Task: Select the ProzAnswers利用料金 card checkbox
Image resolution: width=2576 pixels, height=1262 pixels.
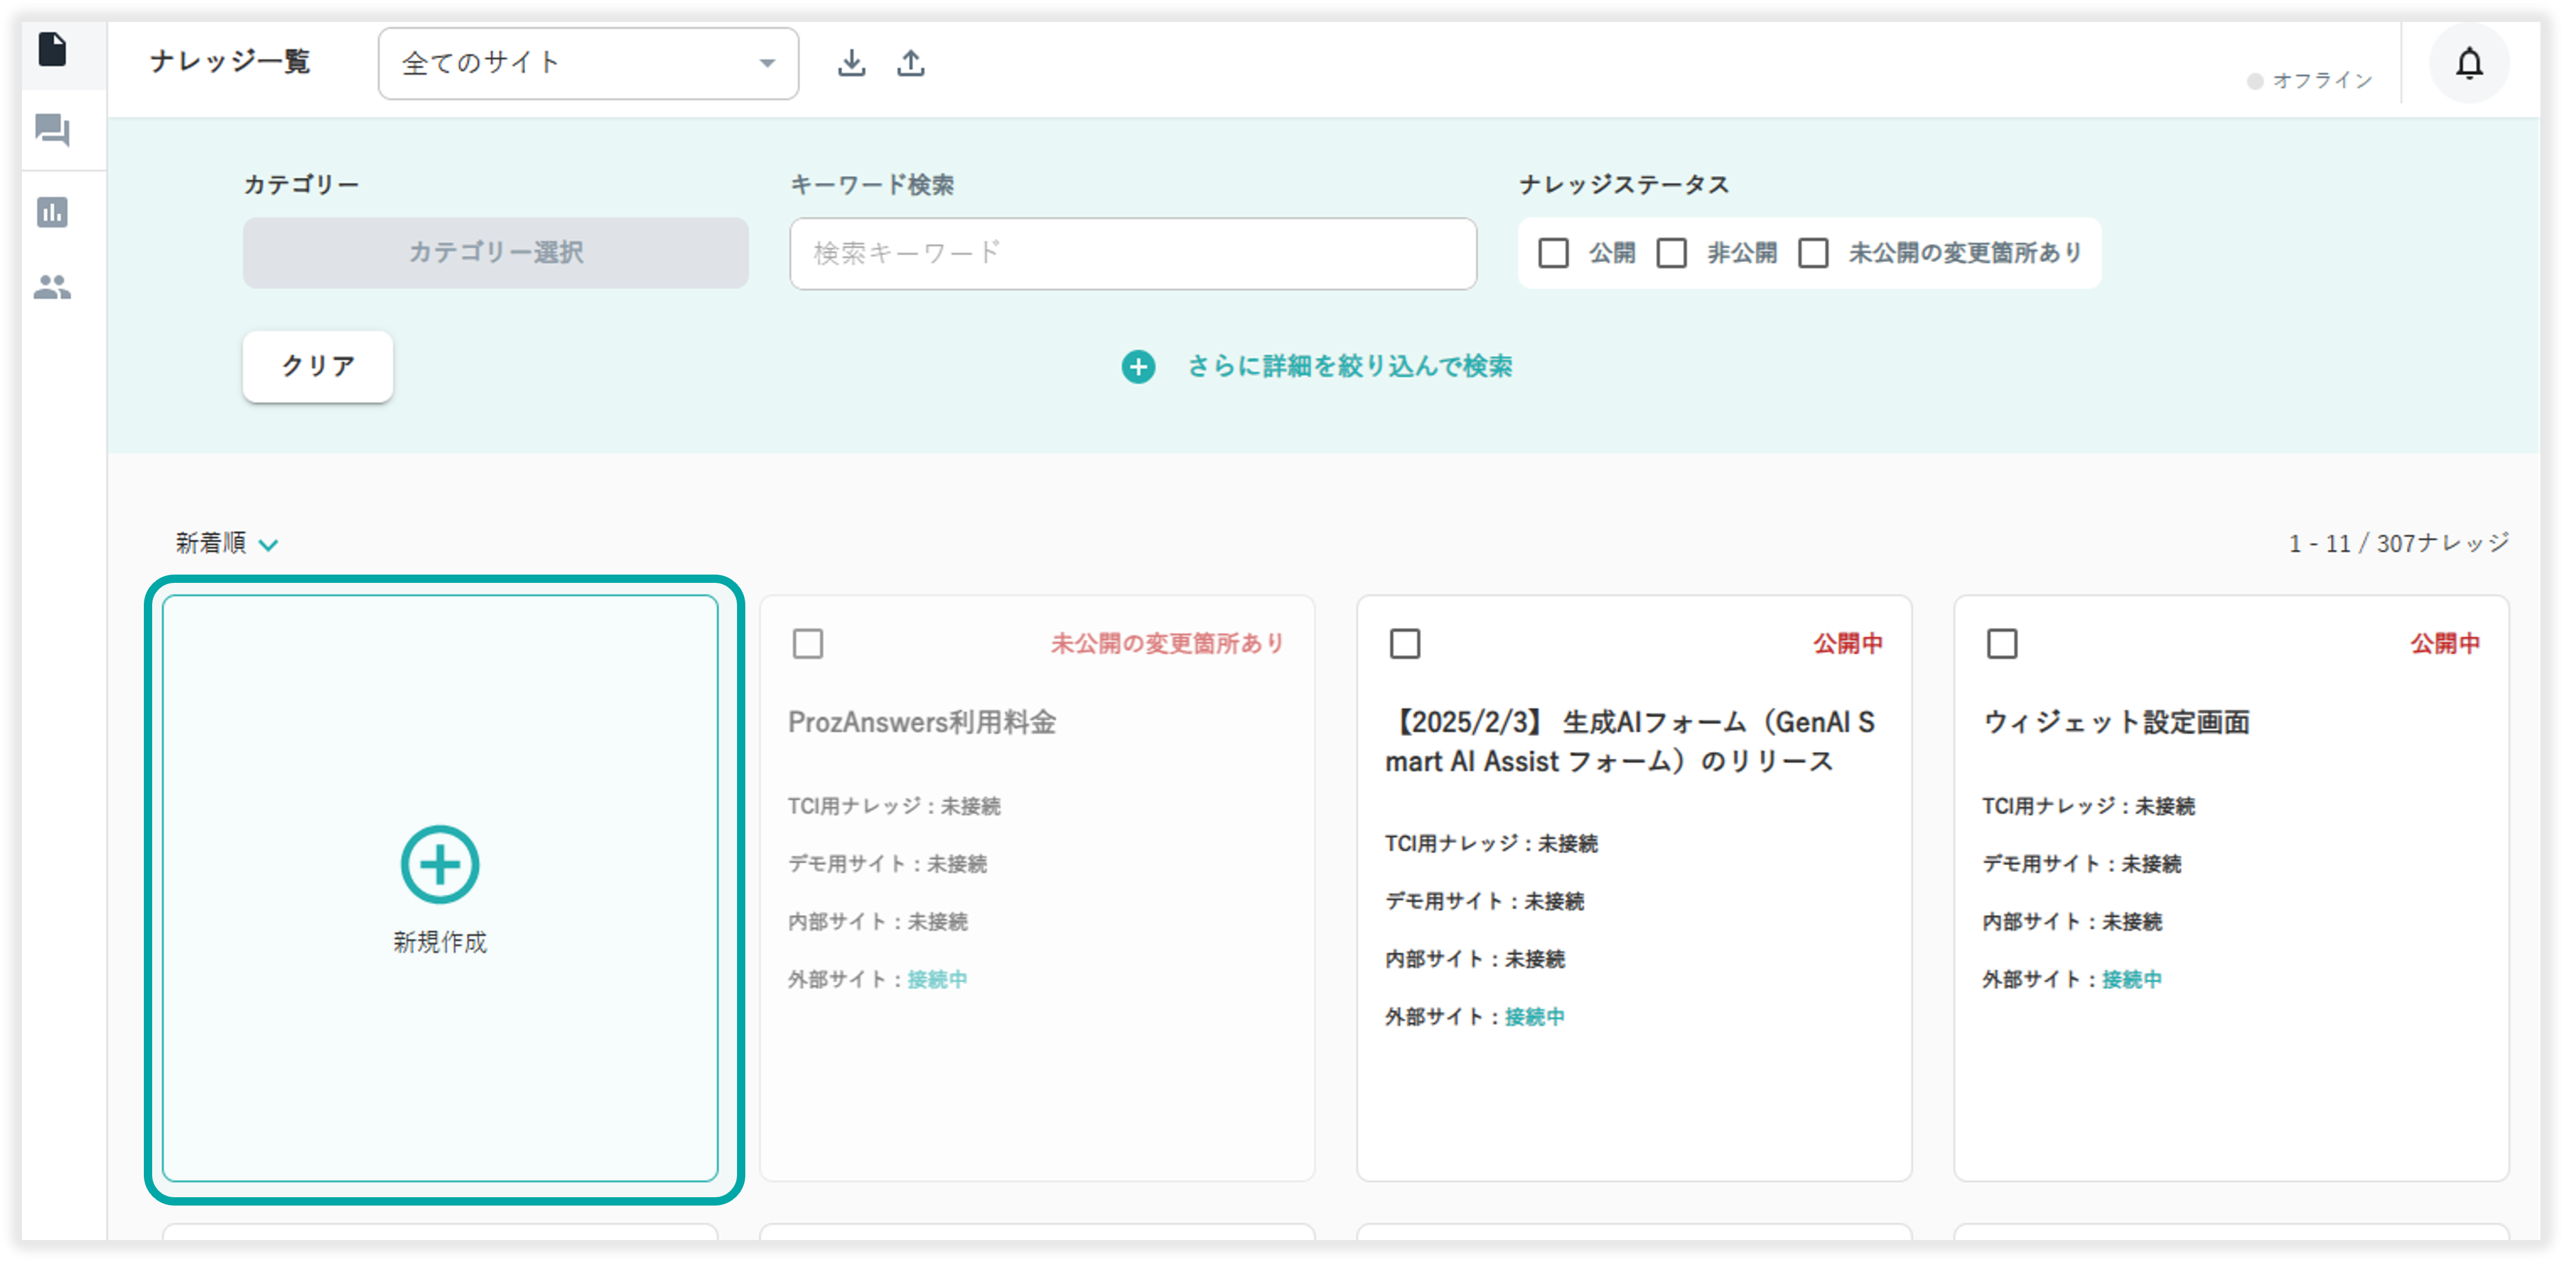Action: point(808,643)
